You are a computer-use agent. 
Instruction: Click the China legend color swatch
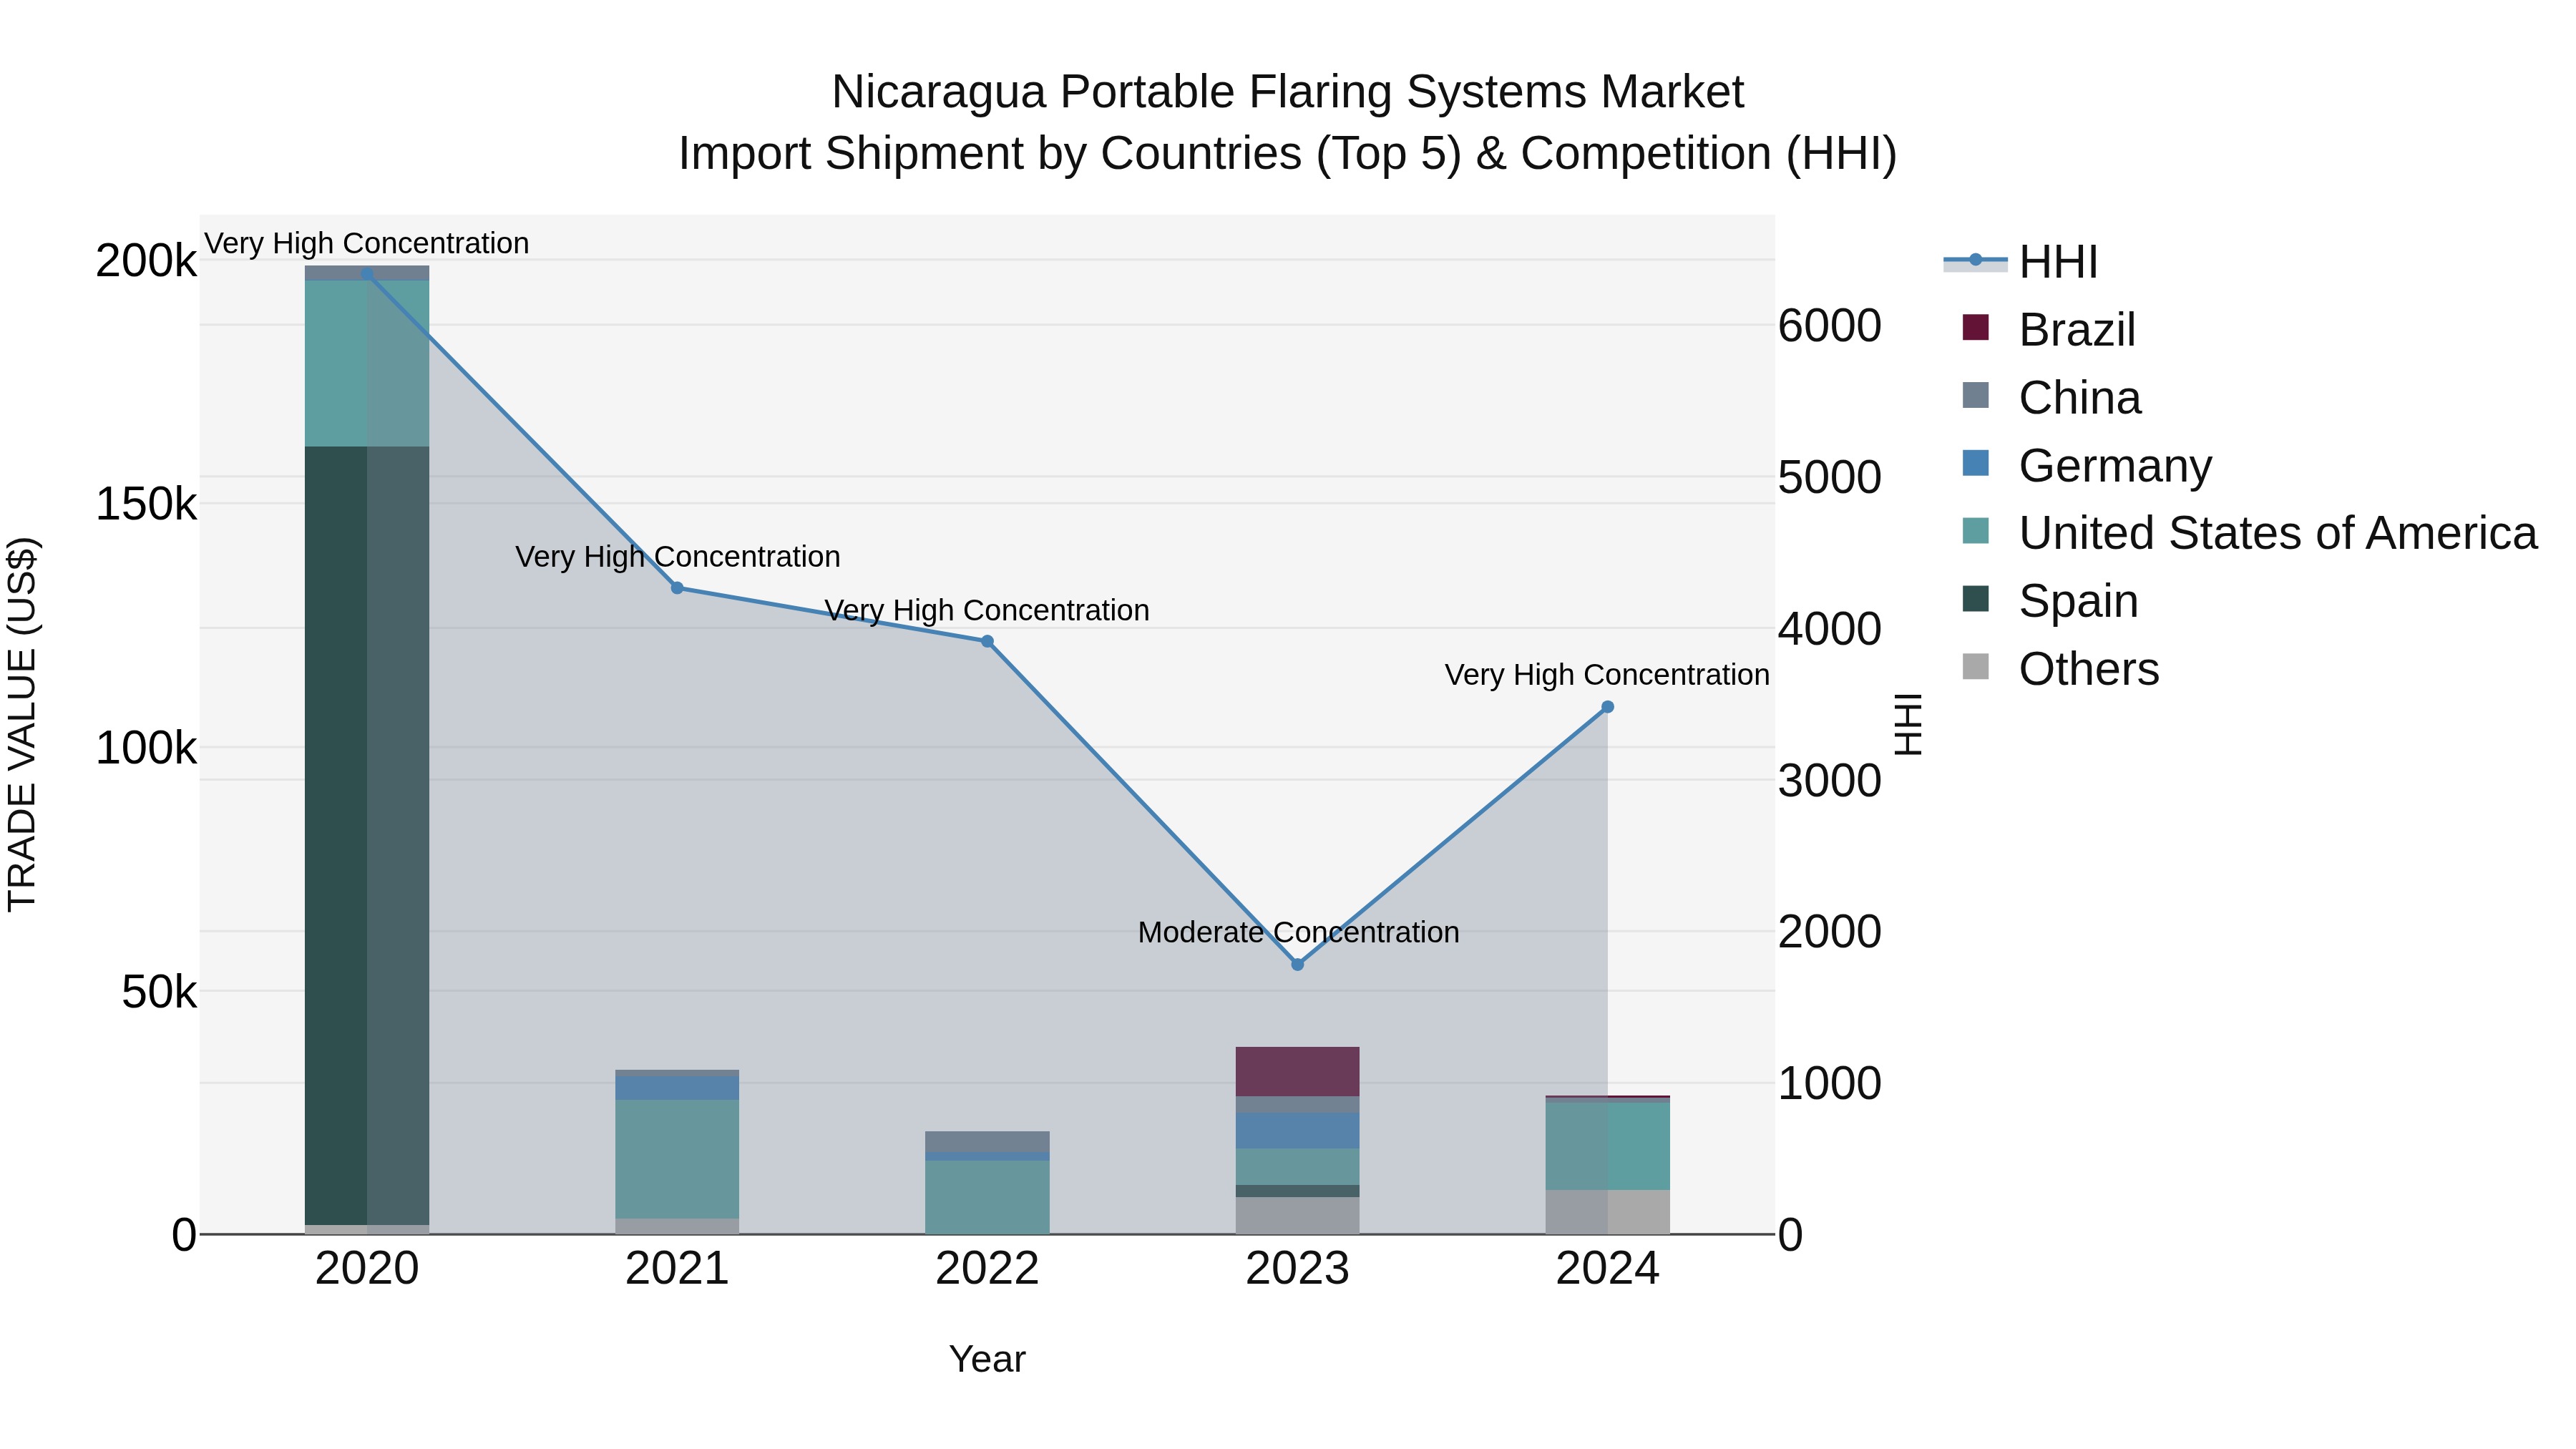point(1975,395)
